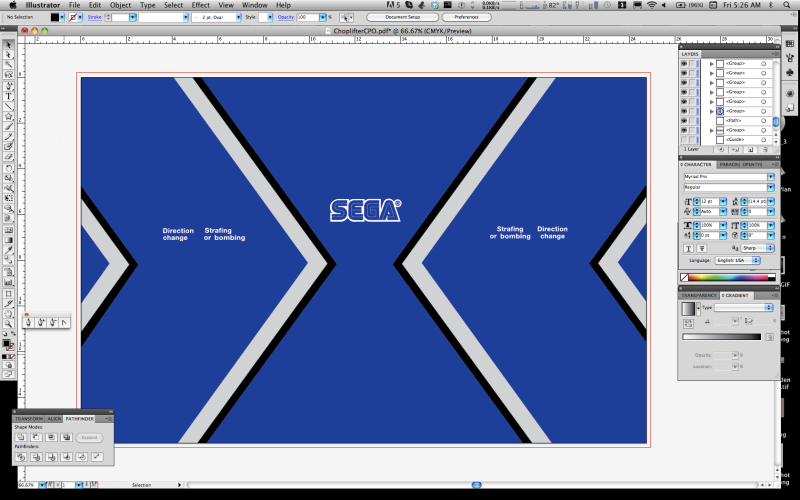Pick a color from spectrum bar
The height and width of the screenshot is (500, 800).
pyautogui.click(x=728, y=278)
